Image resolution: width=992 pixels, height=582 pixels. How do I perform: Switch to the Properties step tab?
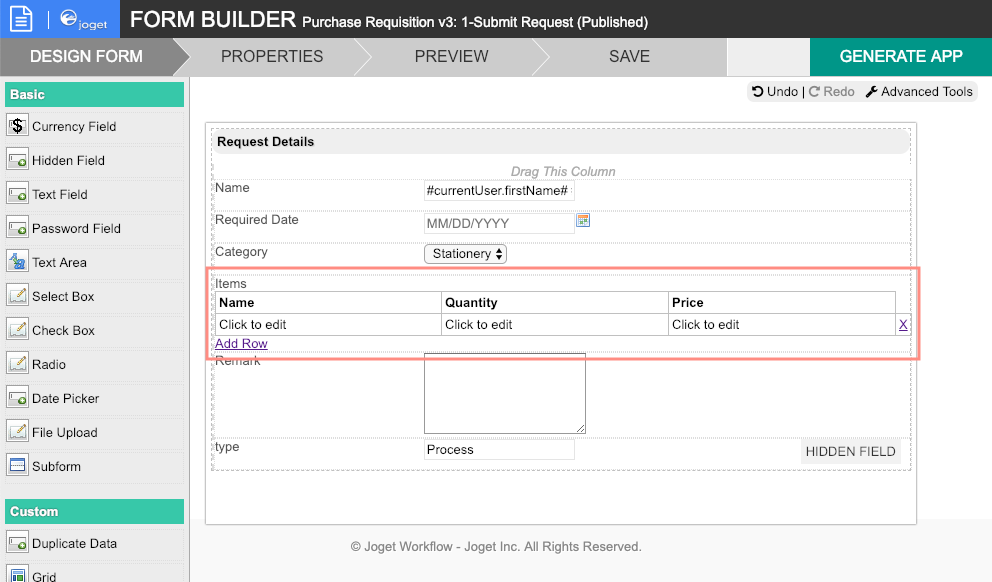click(x=272, y=57)
